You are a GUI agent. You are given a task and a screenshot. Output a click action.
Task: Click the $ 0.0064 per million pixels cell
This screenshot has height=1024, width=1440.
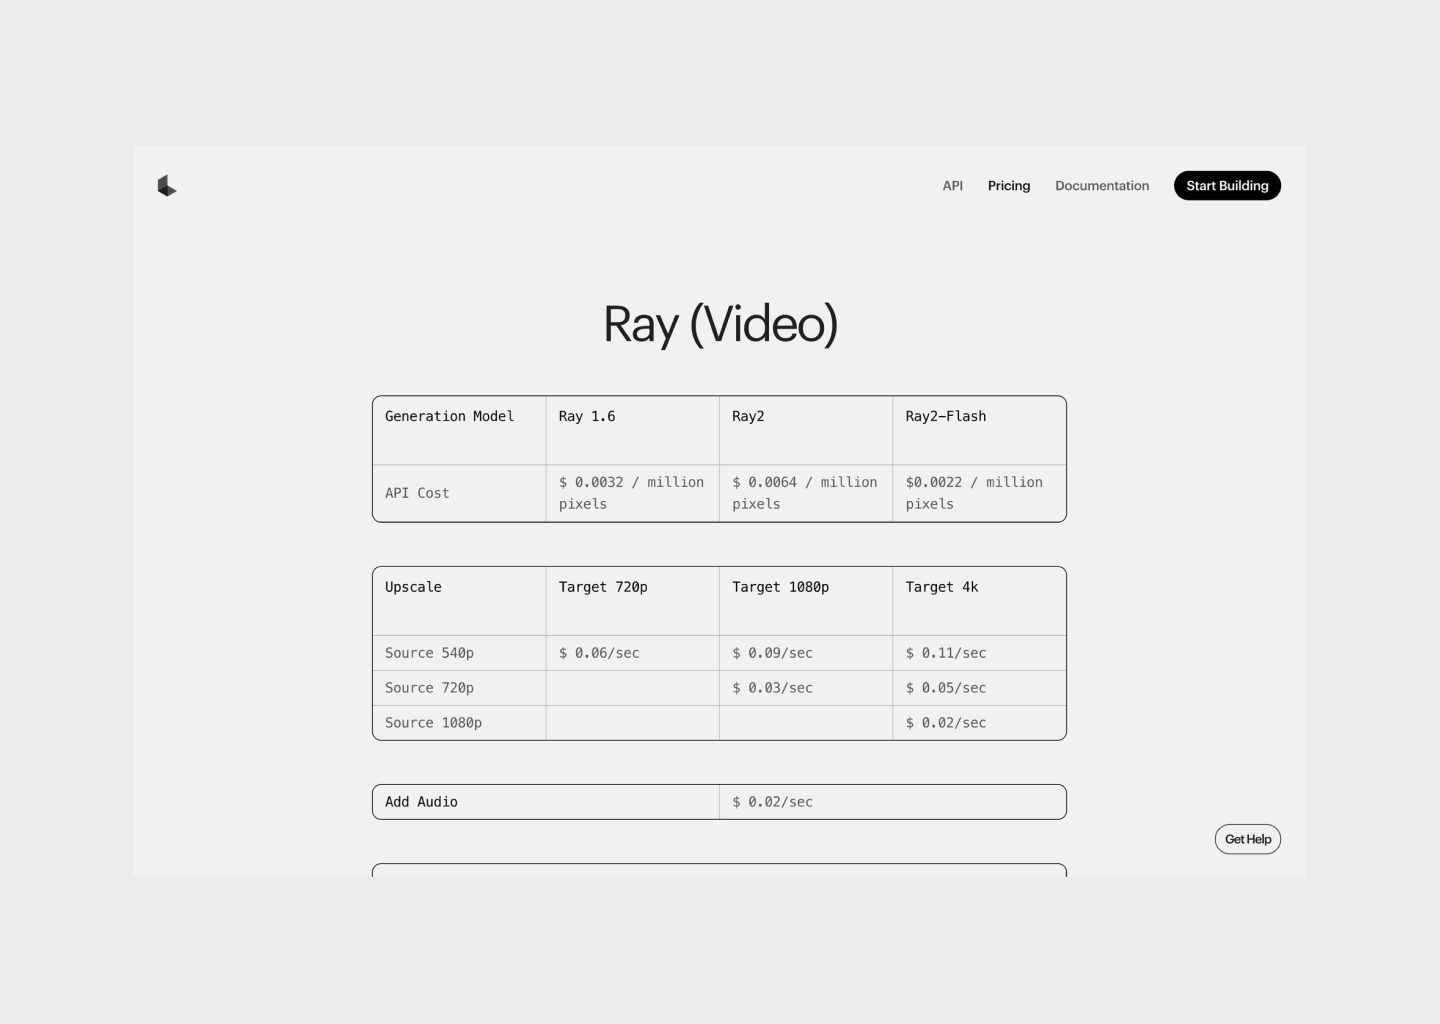(x=804, y=493)
